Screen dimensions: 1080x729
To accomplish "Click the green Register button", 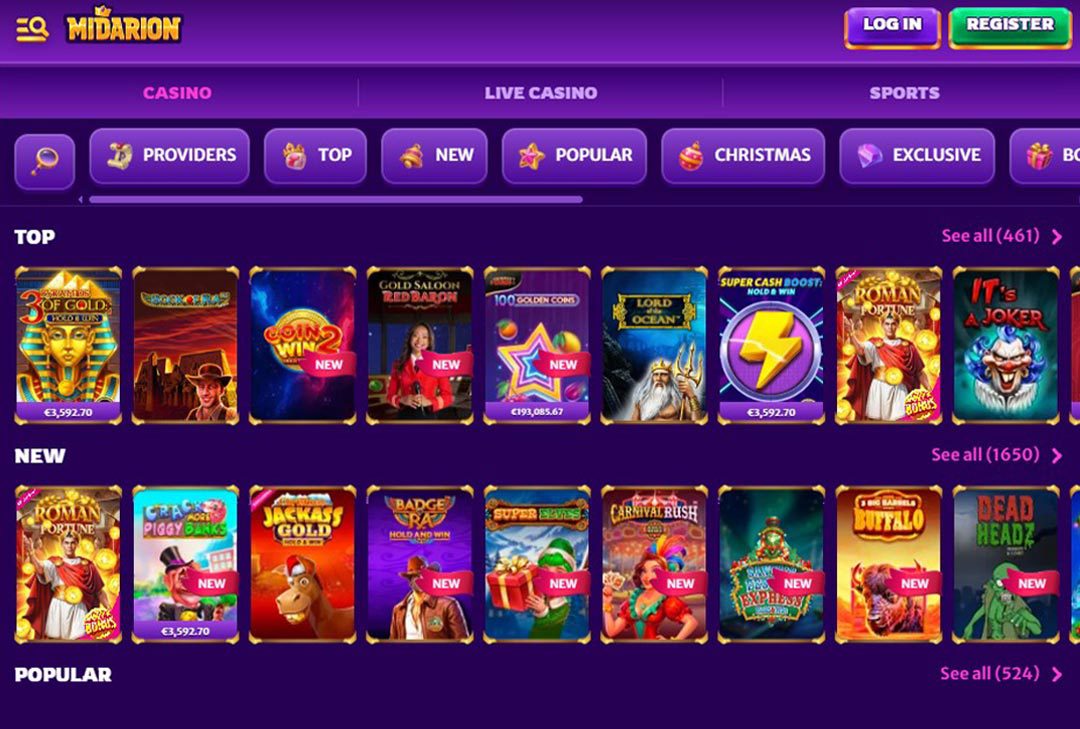I will tap(1010, 28).
